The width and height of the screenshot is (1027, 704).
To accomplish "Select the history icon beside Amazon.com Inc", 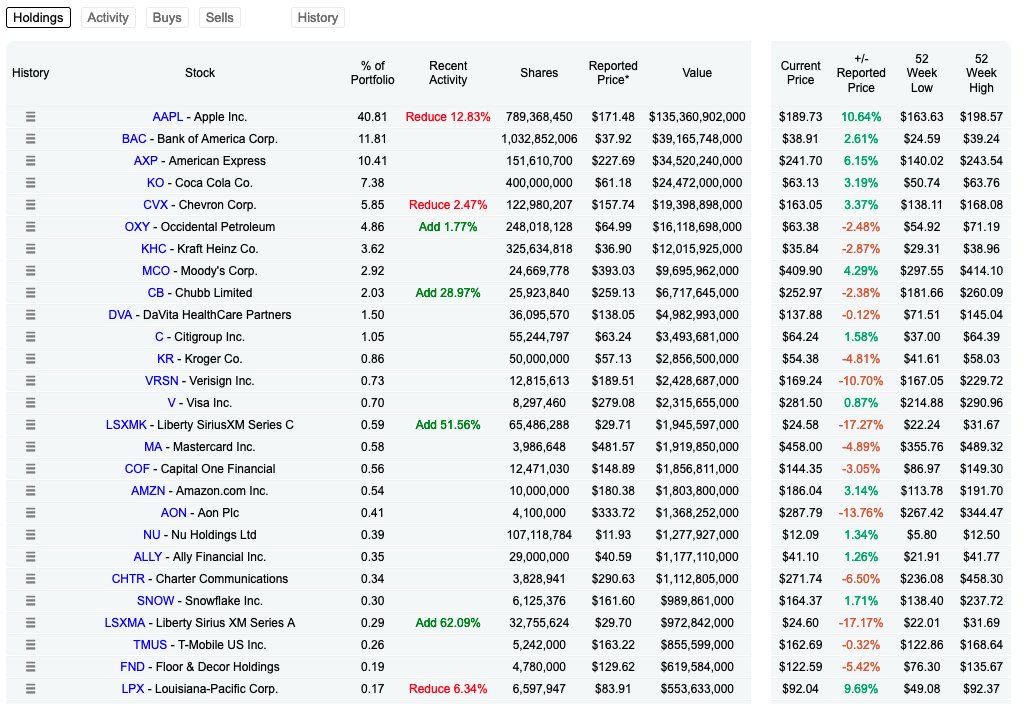I will click(31, 490).
